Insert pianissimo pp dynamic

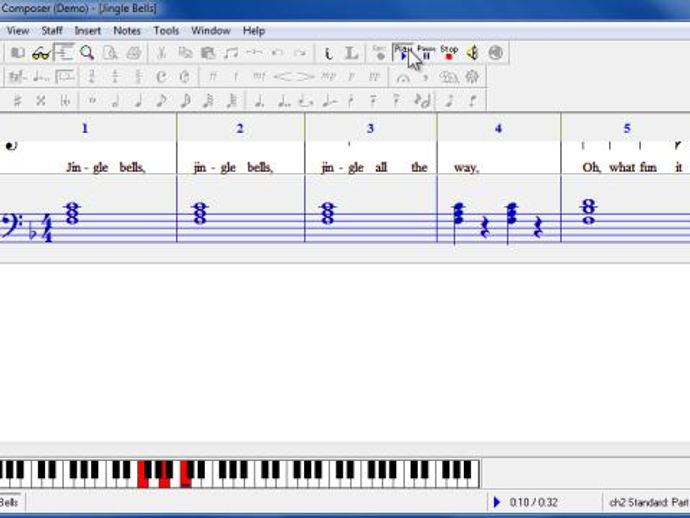pos(374,77)
